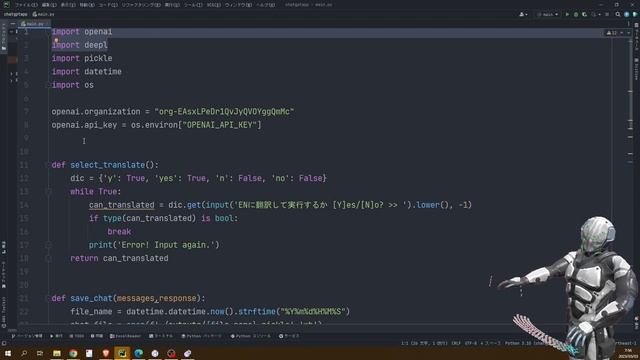Click the blue round icon in toolbar
The width and height of the screenshot is (640, 360).
(x=627, y=14)
